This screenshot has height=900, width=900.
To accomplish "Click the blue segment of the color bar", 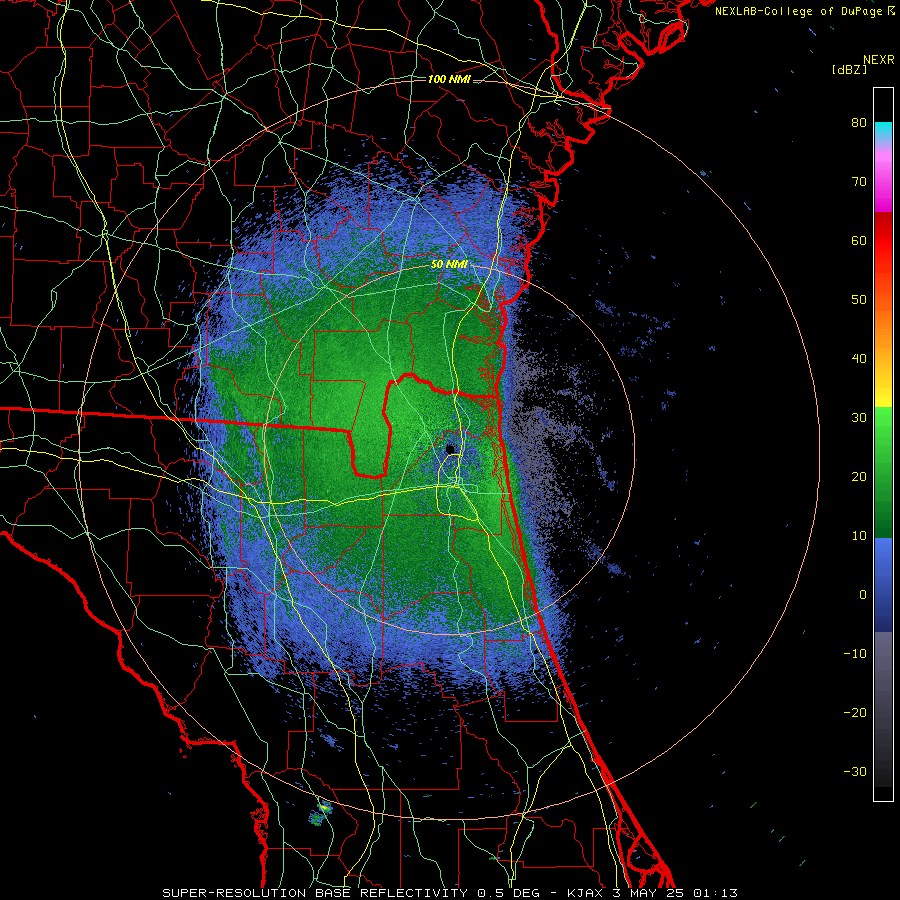I will coord(883,585).
